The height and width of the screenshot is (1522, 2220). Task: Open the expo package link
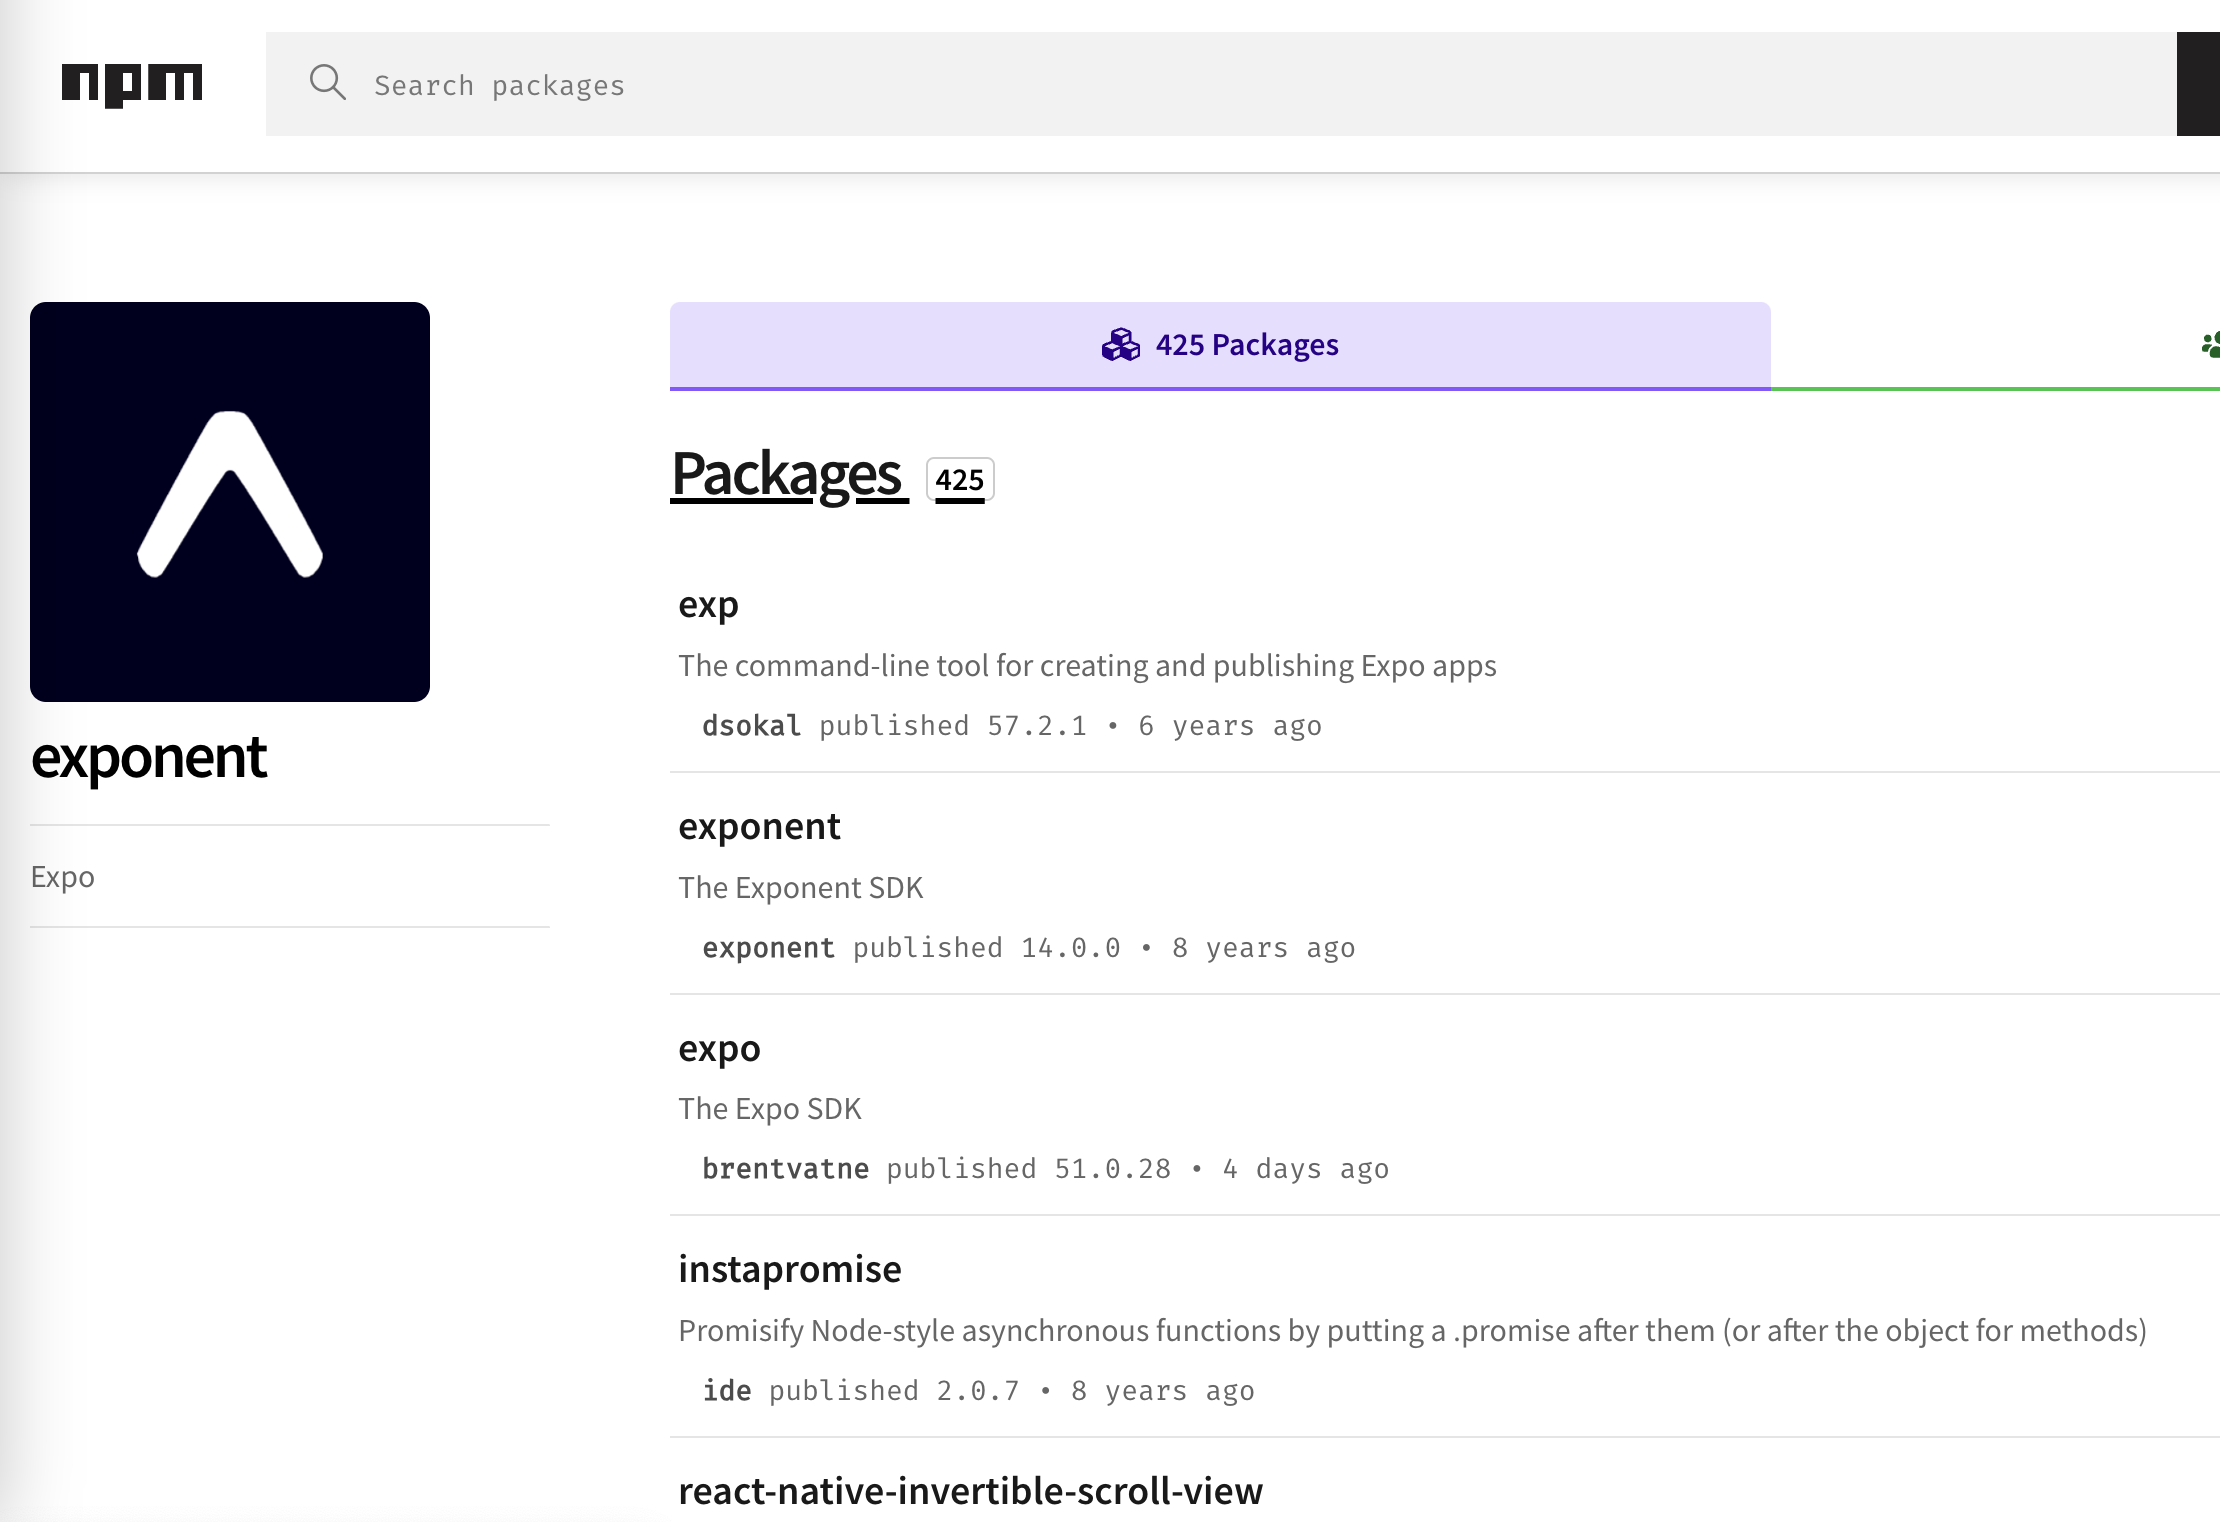click(719, 1049)
